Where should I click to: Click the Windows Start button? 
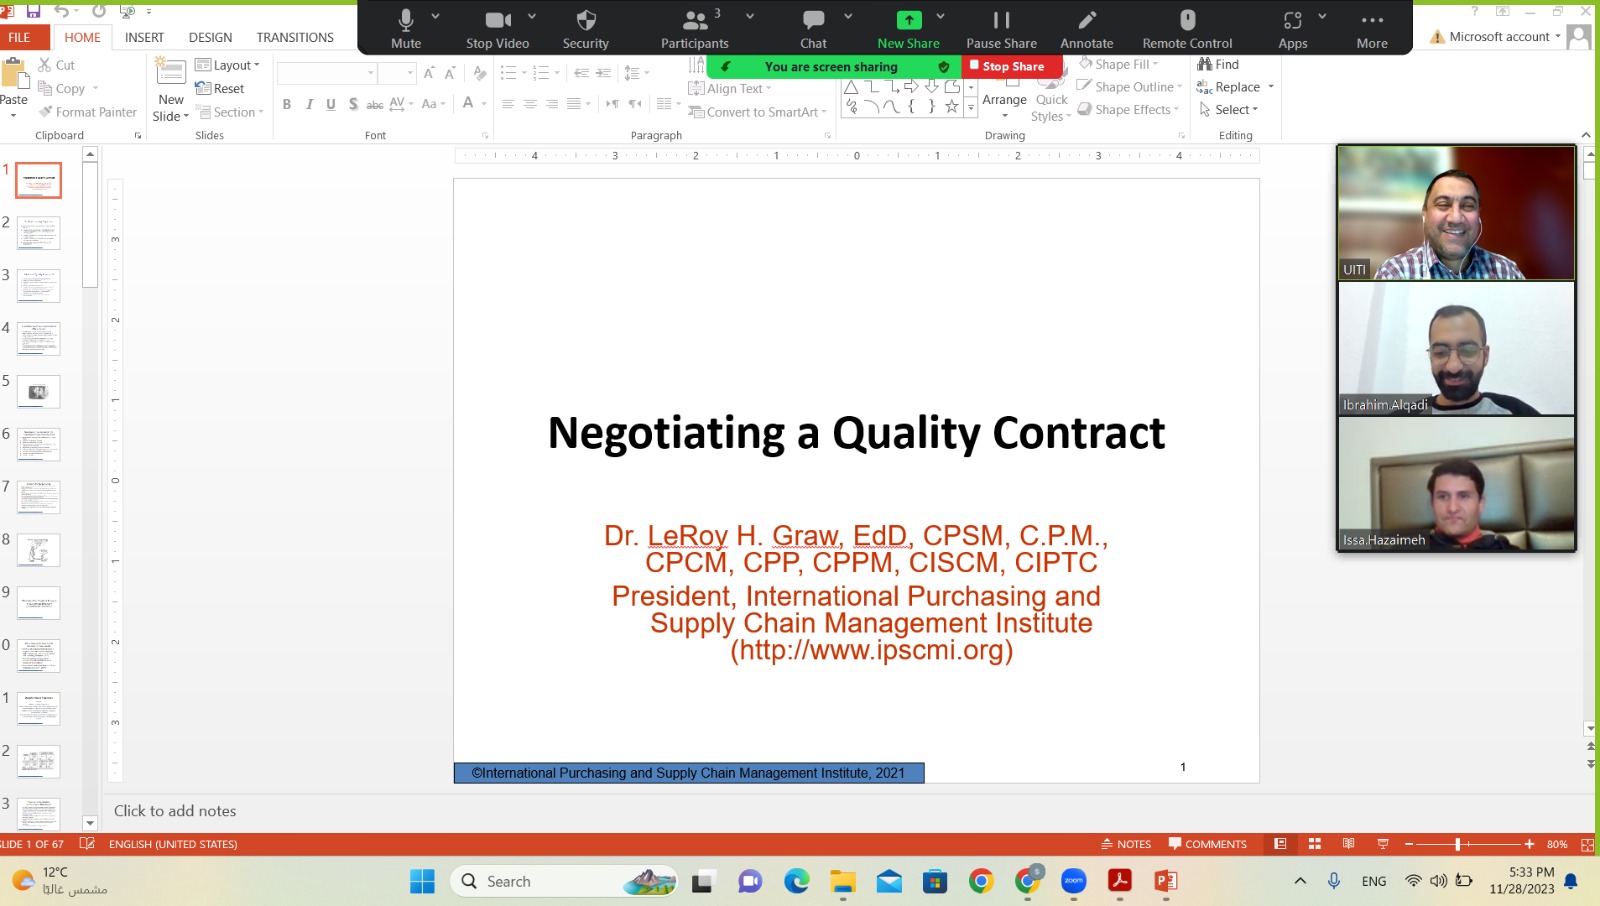click(x=422, y=881)
